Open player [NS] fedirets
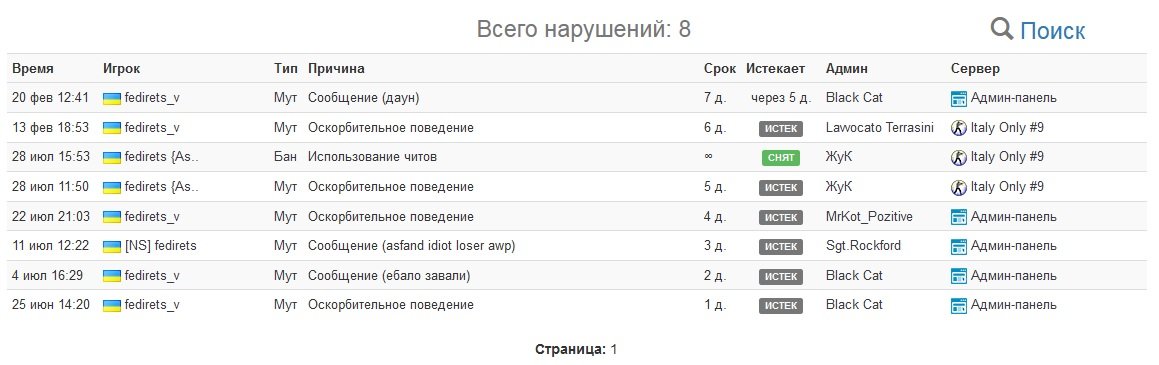 pos(160,245)
